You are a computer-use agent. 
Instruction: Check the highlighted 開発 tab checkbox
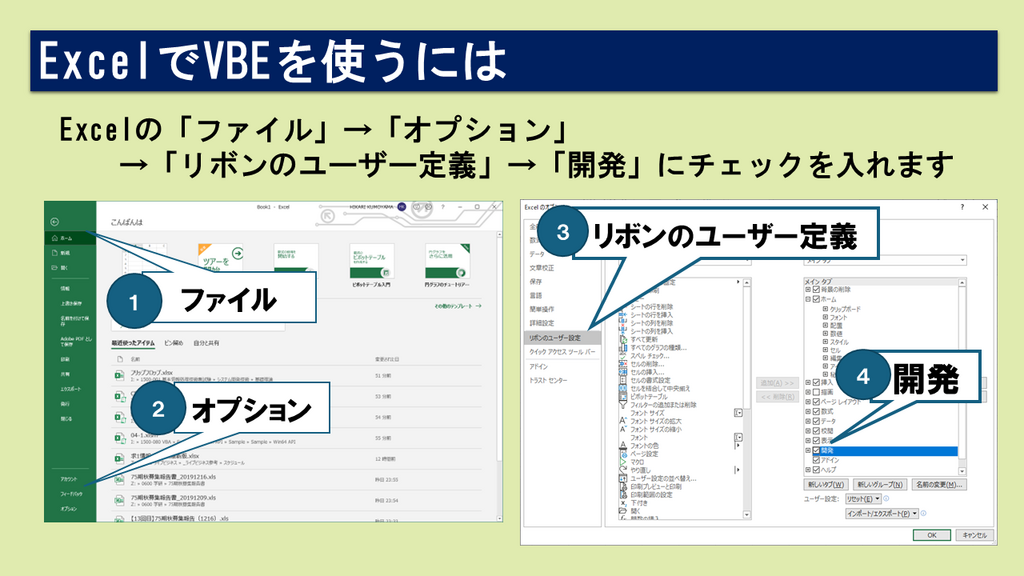coord(816,451)
